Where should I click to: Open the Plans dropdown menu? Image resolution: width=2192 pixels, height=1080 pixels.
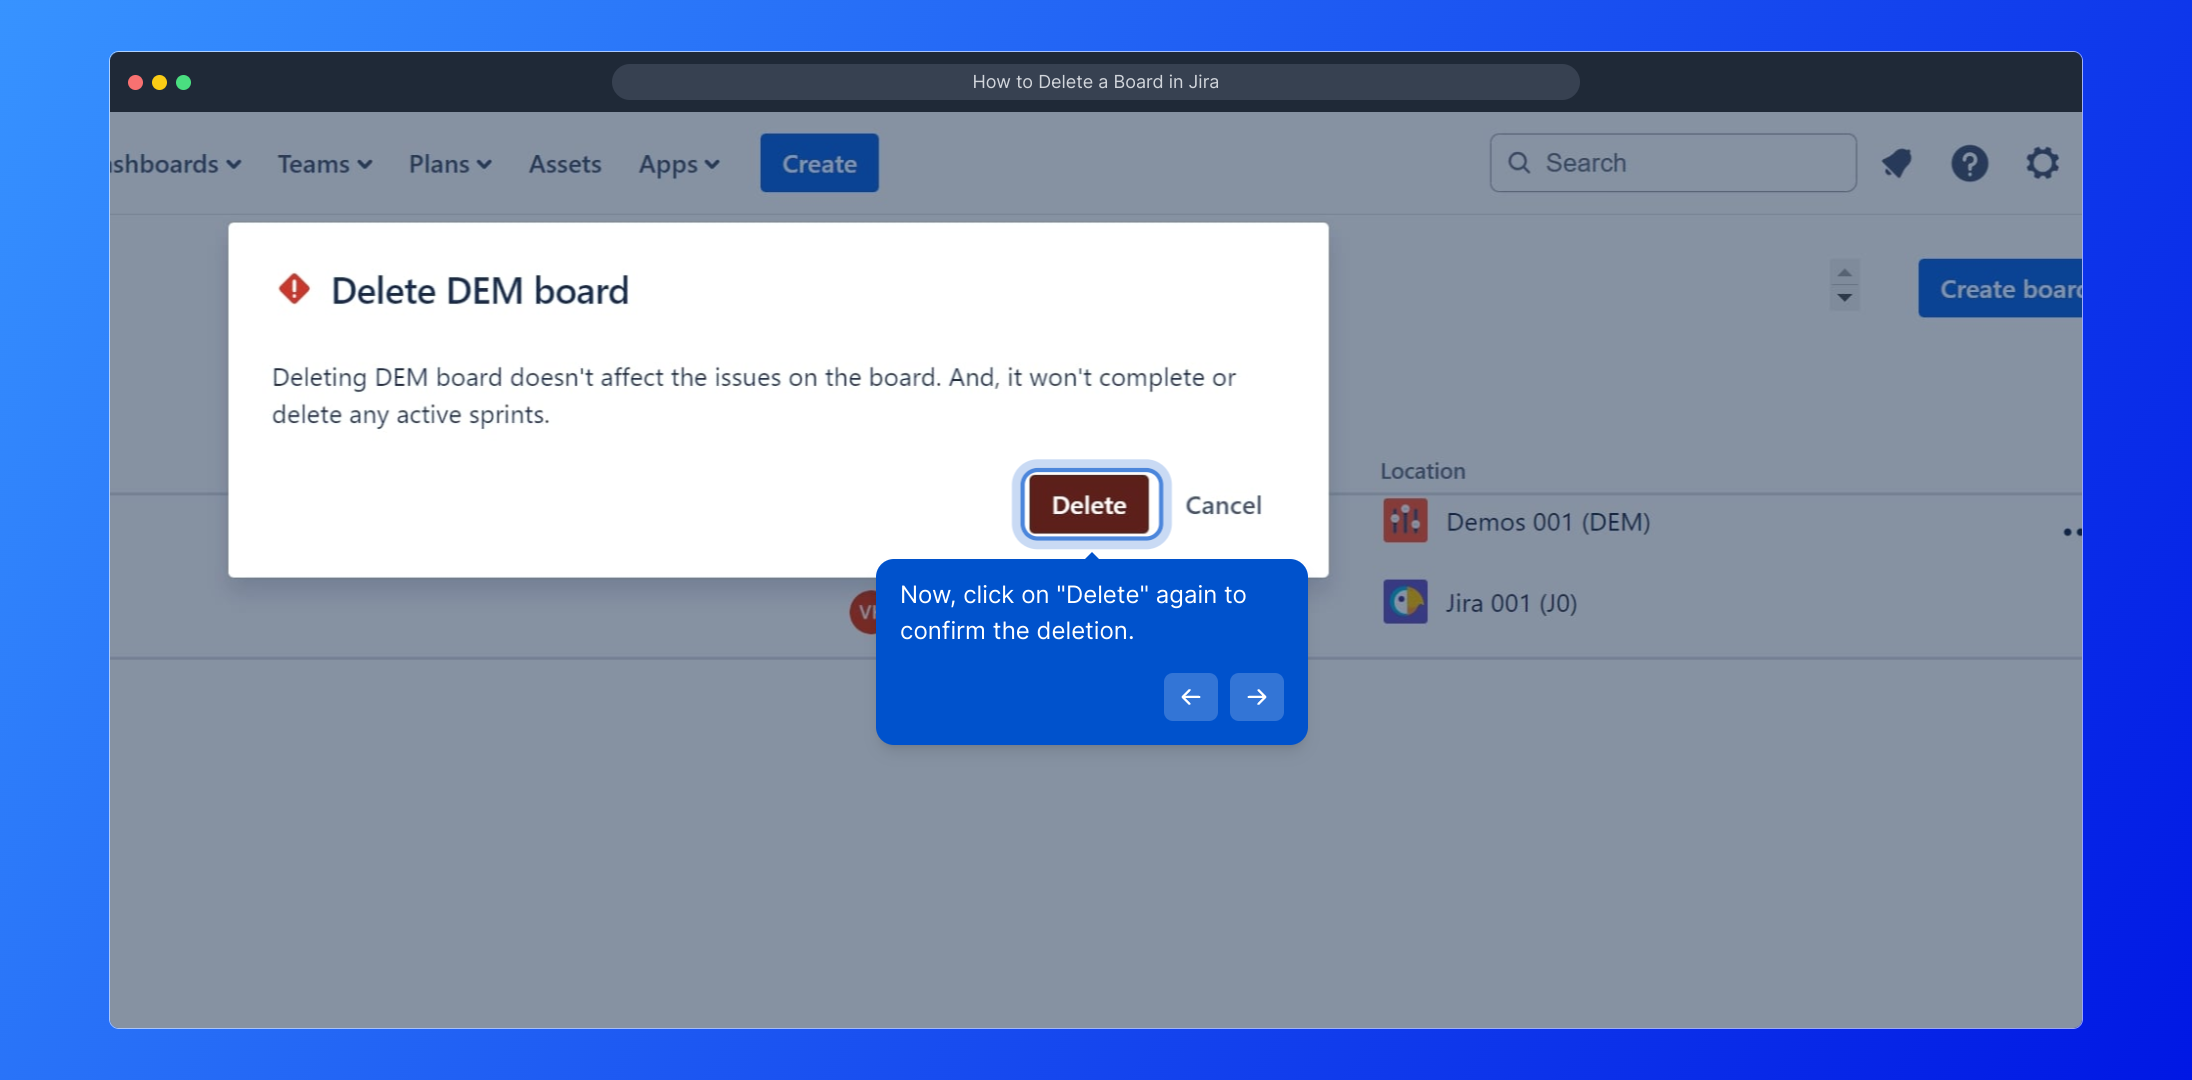click(x=450, y=164)
